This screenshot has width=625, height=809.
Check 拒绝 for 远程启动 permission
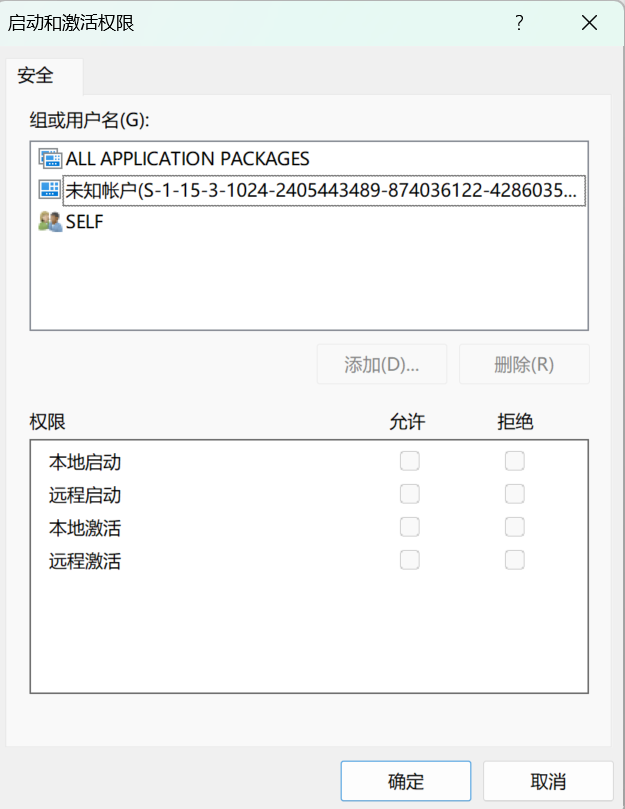(514, 493)
